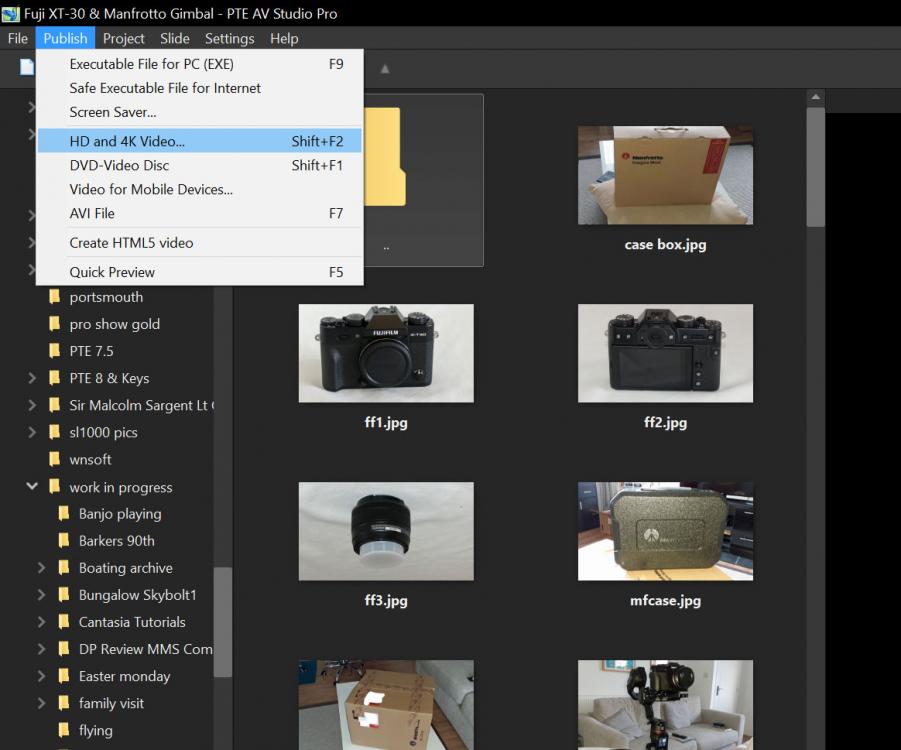
Task: Select the ff3.jpg lens thumbnail
Action: (386, 531)
